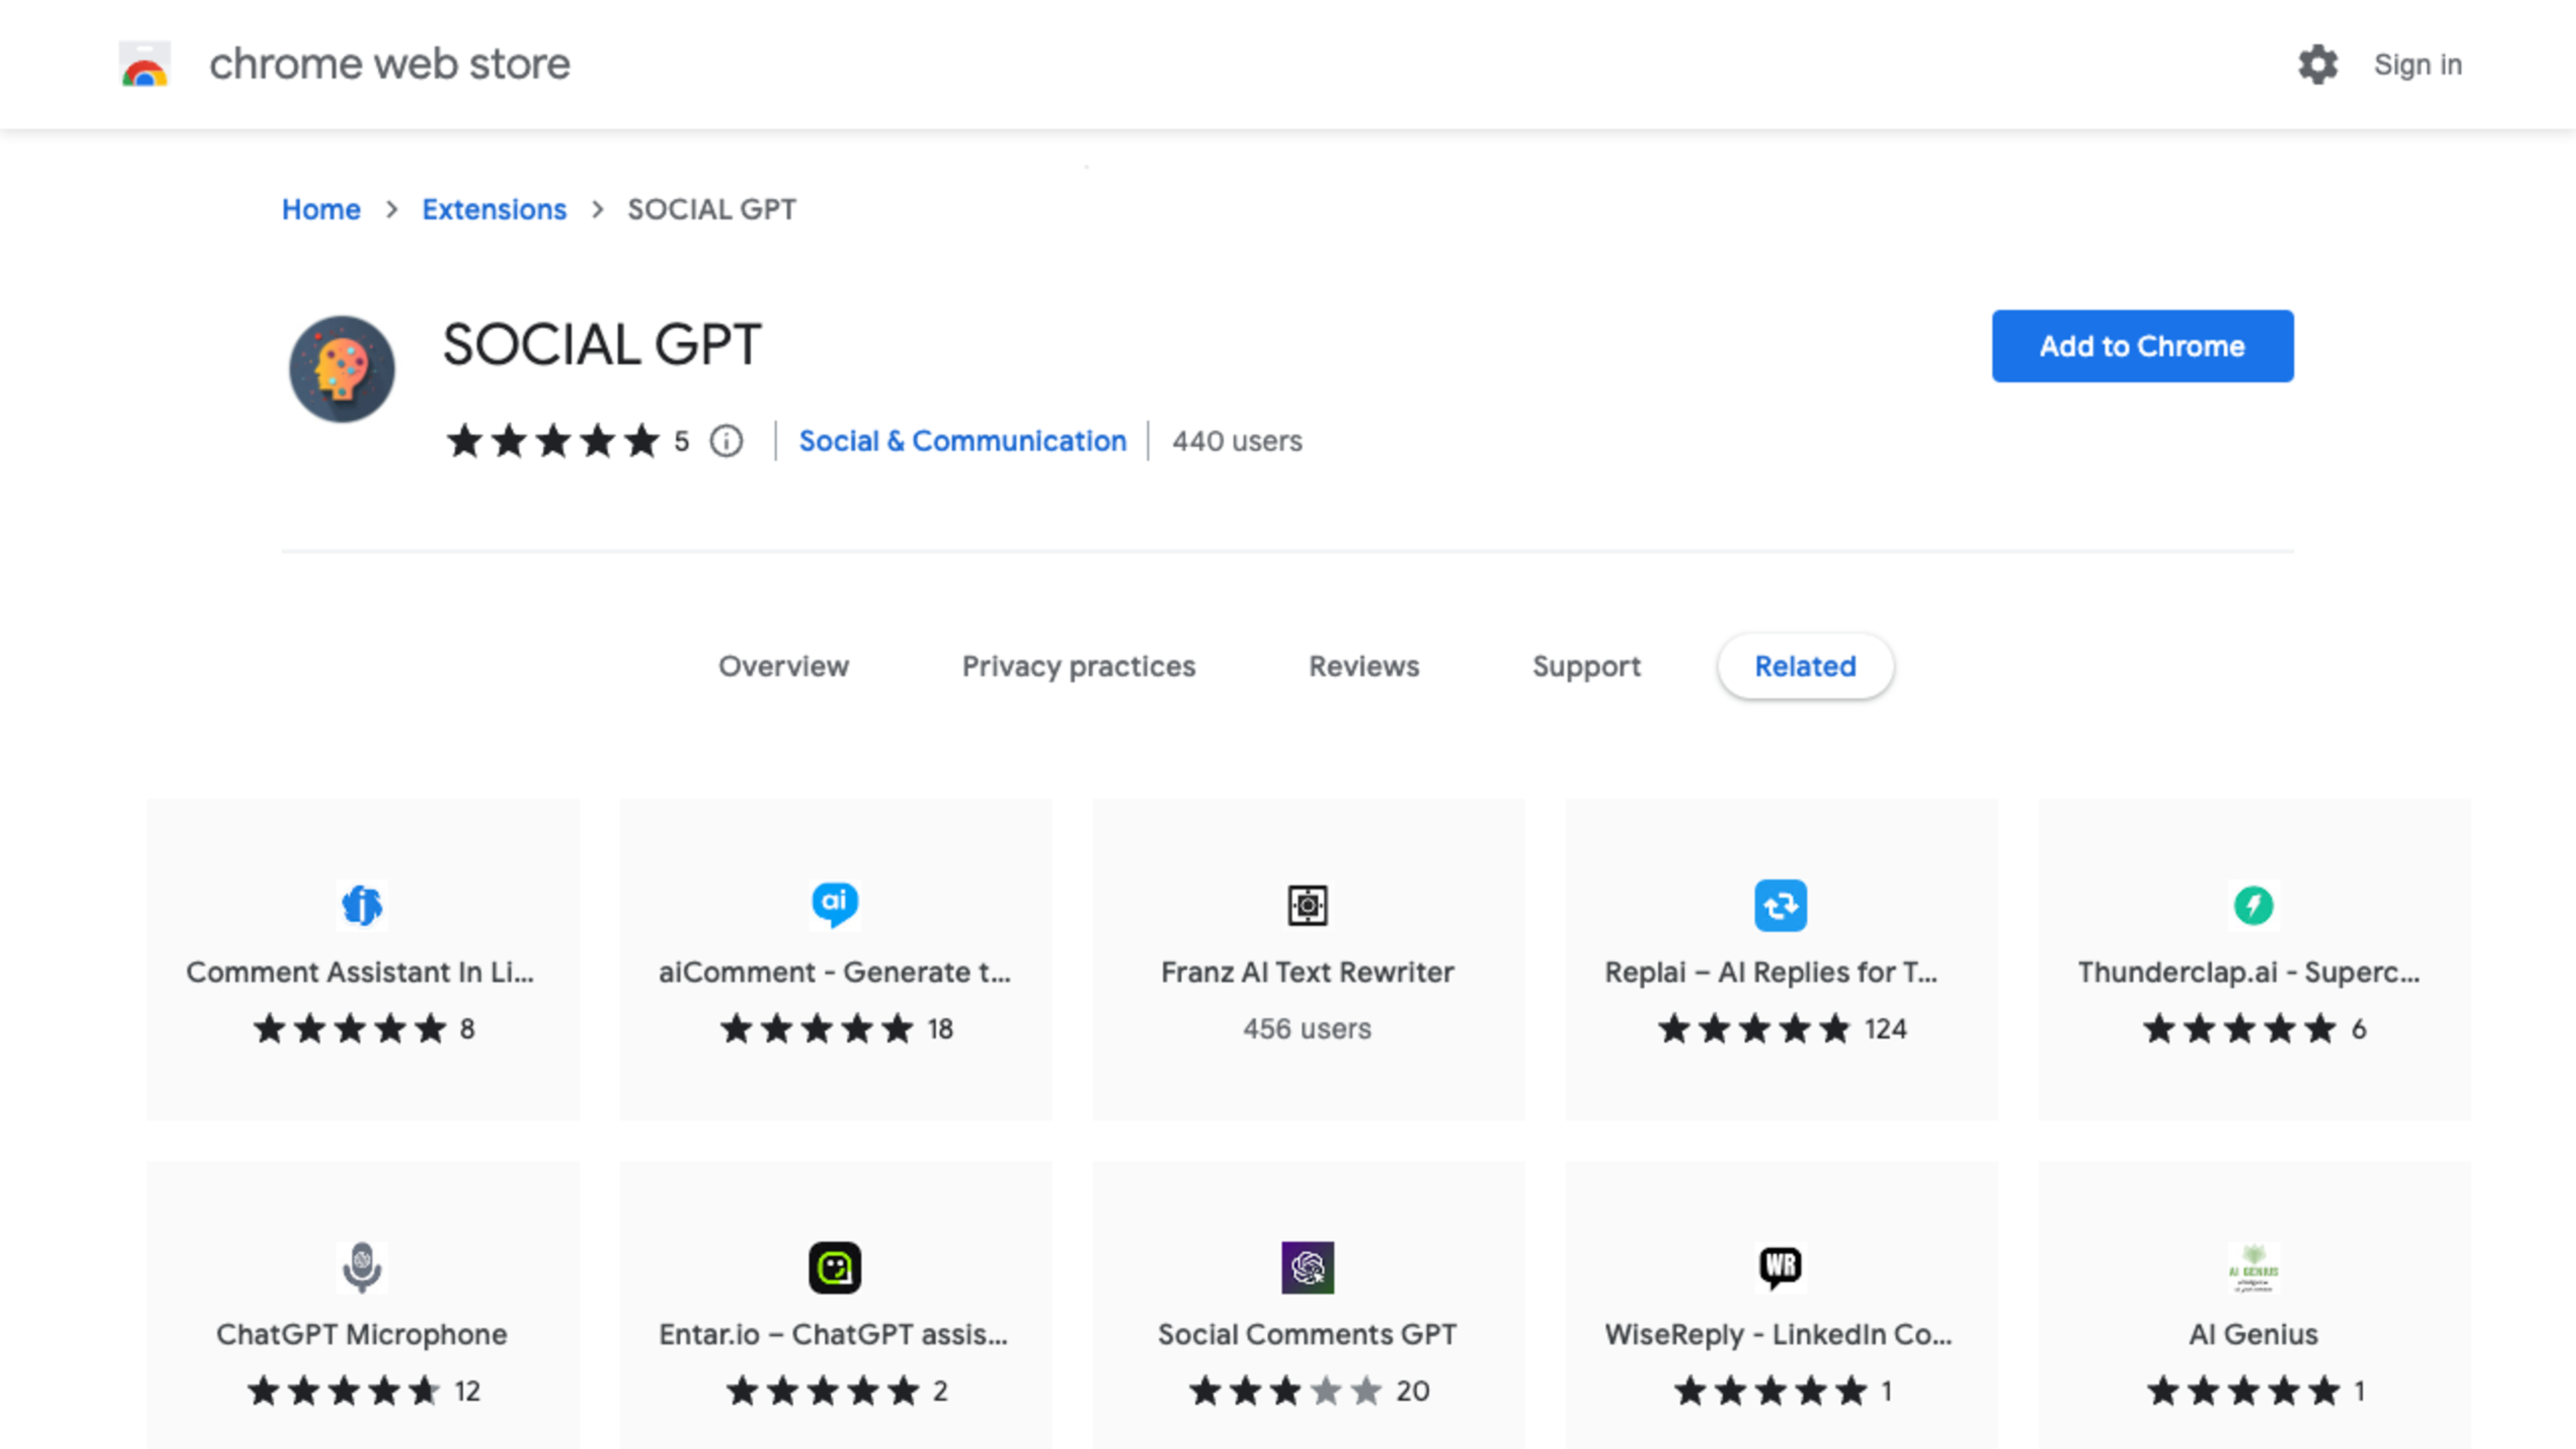
Task: Click the Add to Chrome button
Action: (2142, 346)
